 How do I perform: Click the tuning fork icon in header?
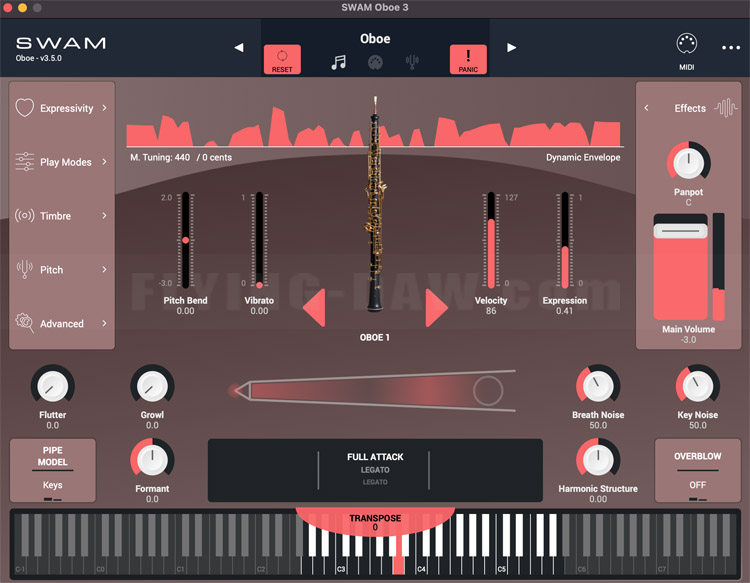click(x=412, y=62)
